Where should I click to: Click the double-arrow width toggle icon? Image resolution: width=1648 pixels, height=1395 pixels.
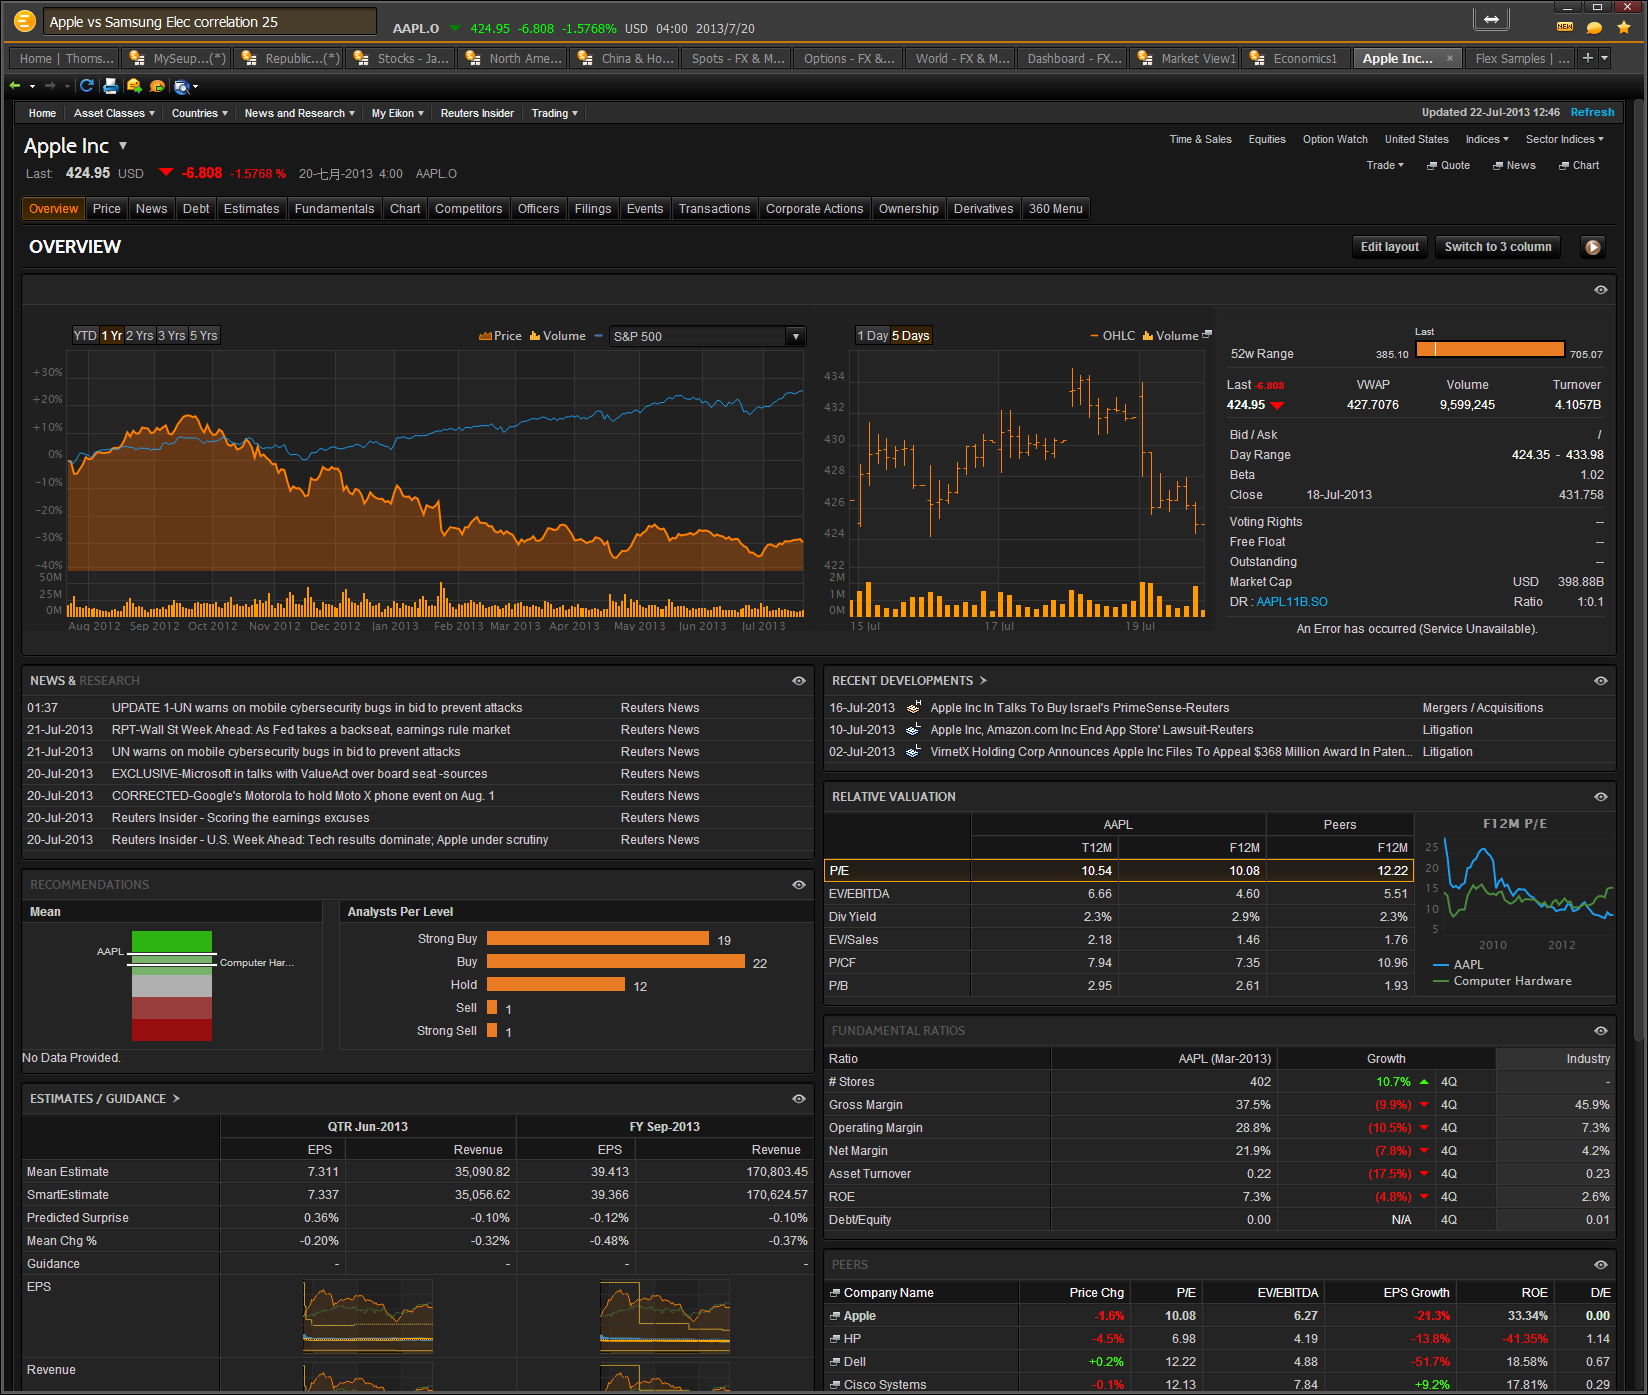tap(1491, 19)
